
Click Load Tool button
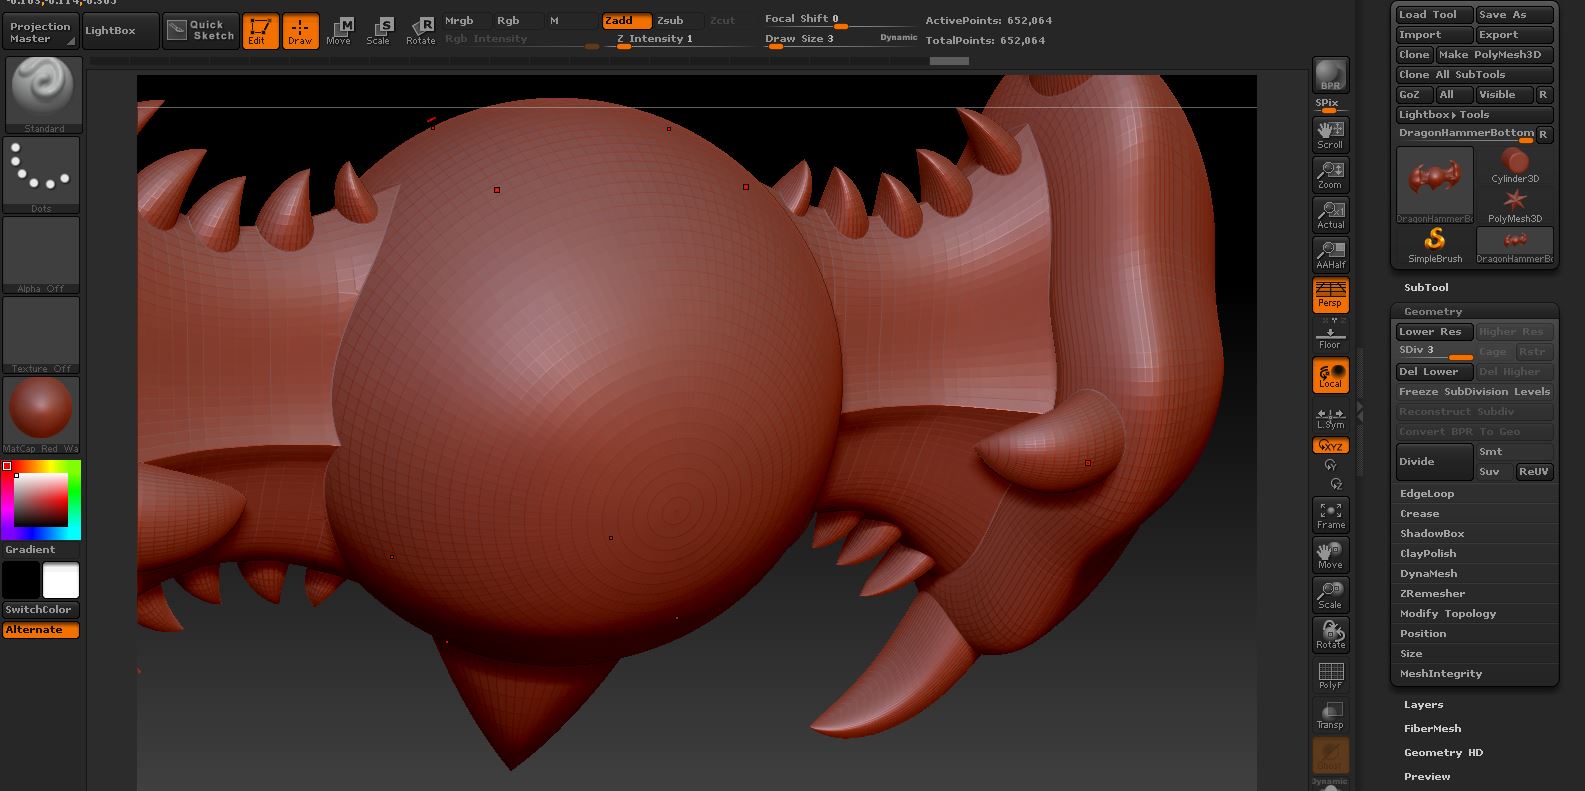[1434, 15]
